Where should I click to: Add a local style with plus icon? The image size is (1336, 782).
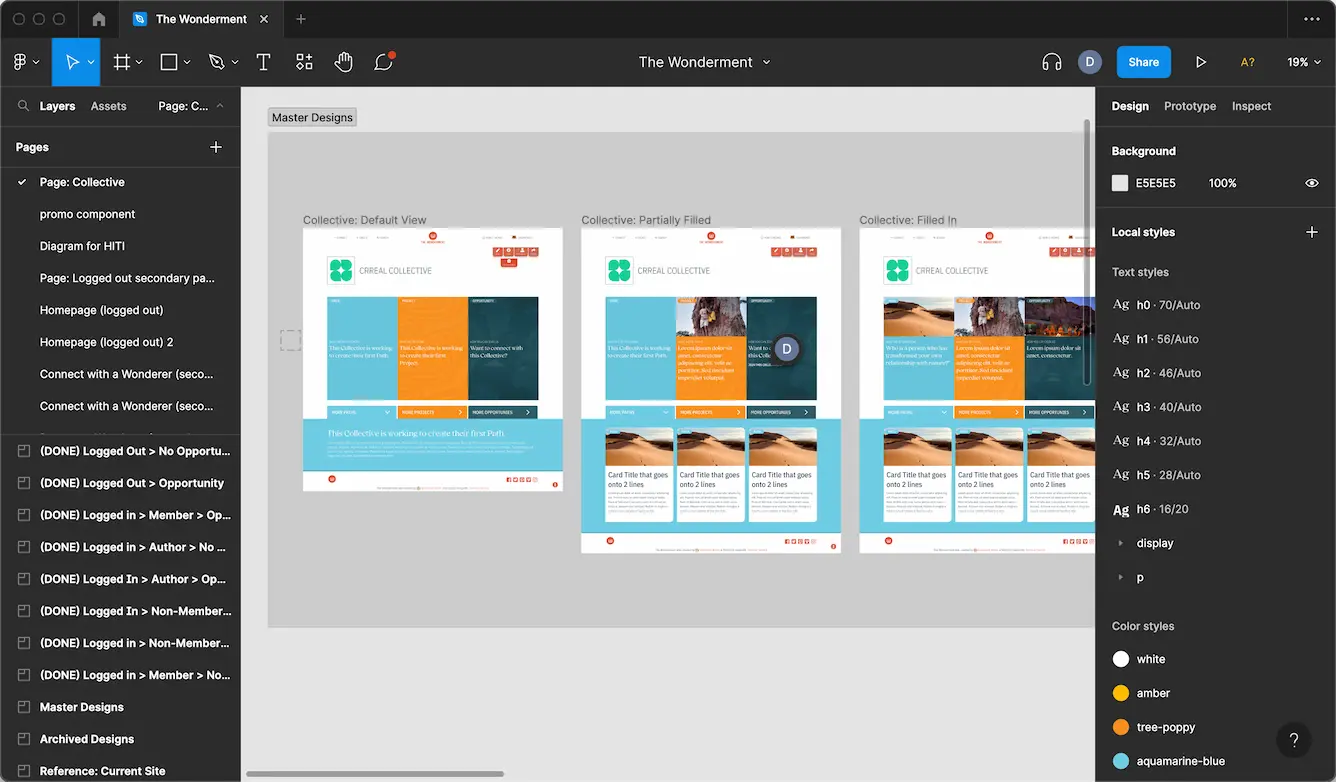coord(1312,232)
